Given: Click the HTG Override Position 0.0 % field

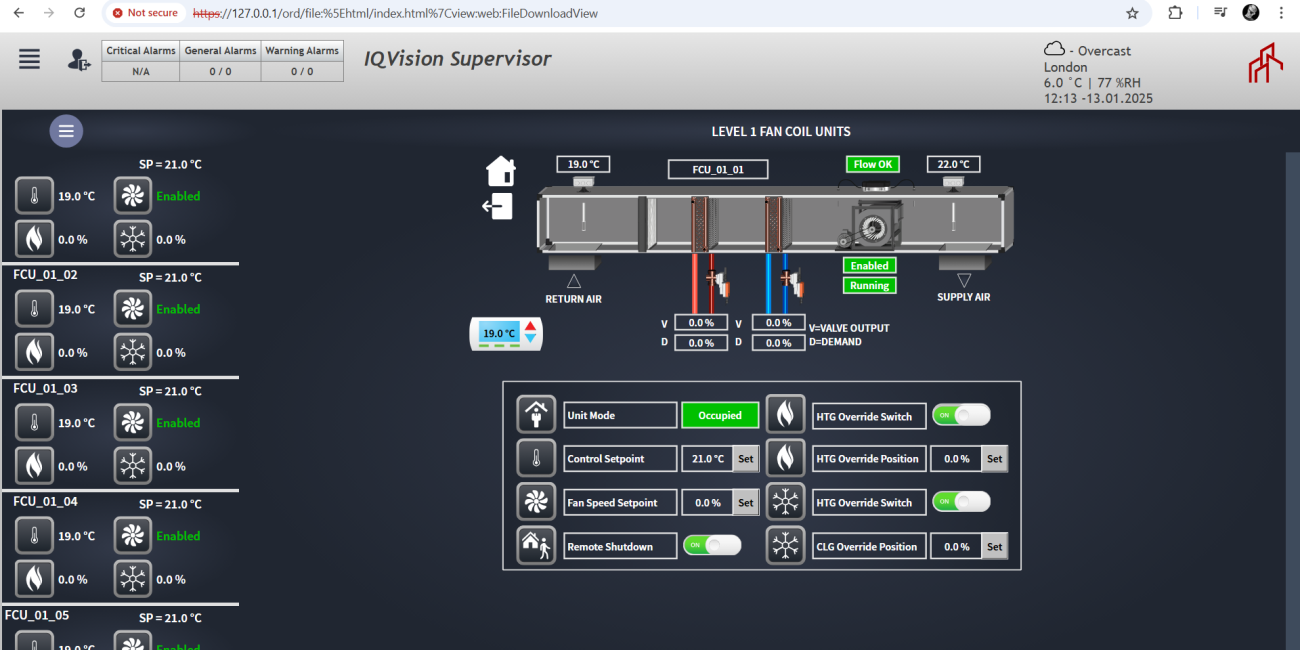Looking at the screenshot, I should point(957,459).
